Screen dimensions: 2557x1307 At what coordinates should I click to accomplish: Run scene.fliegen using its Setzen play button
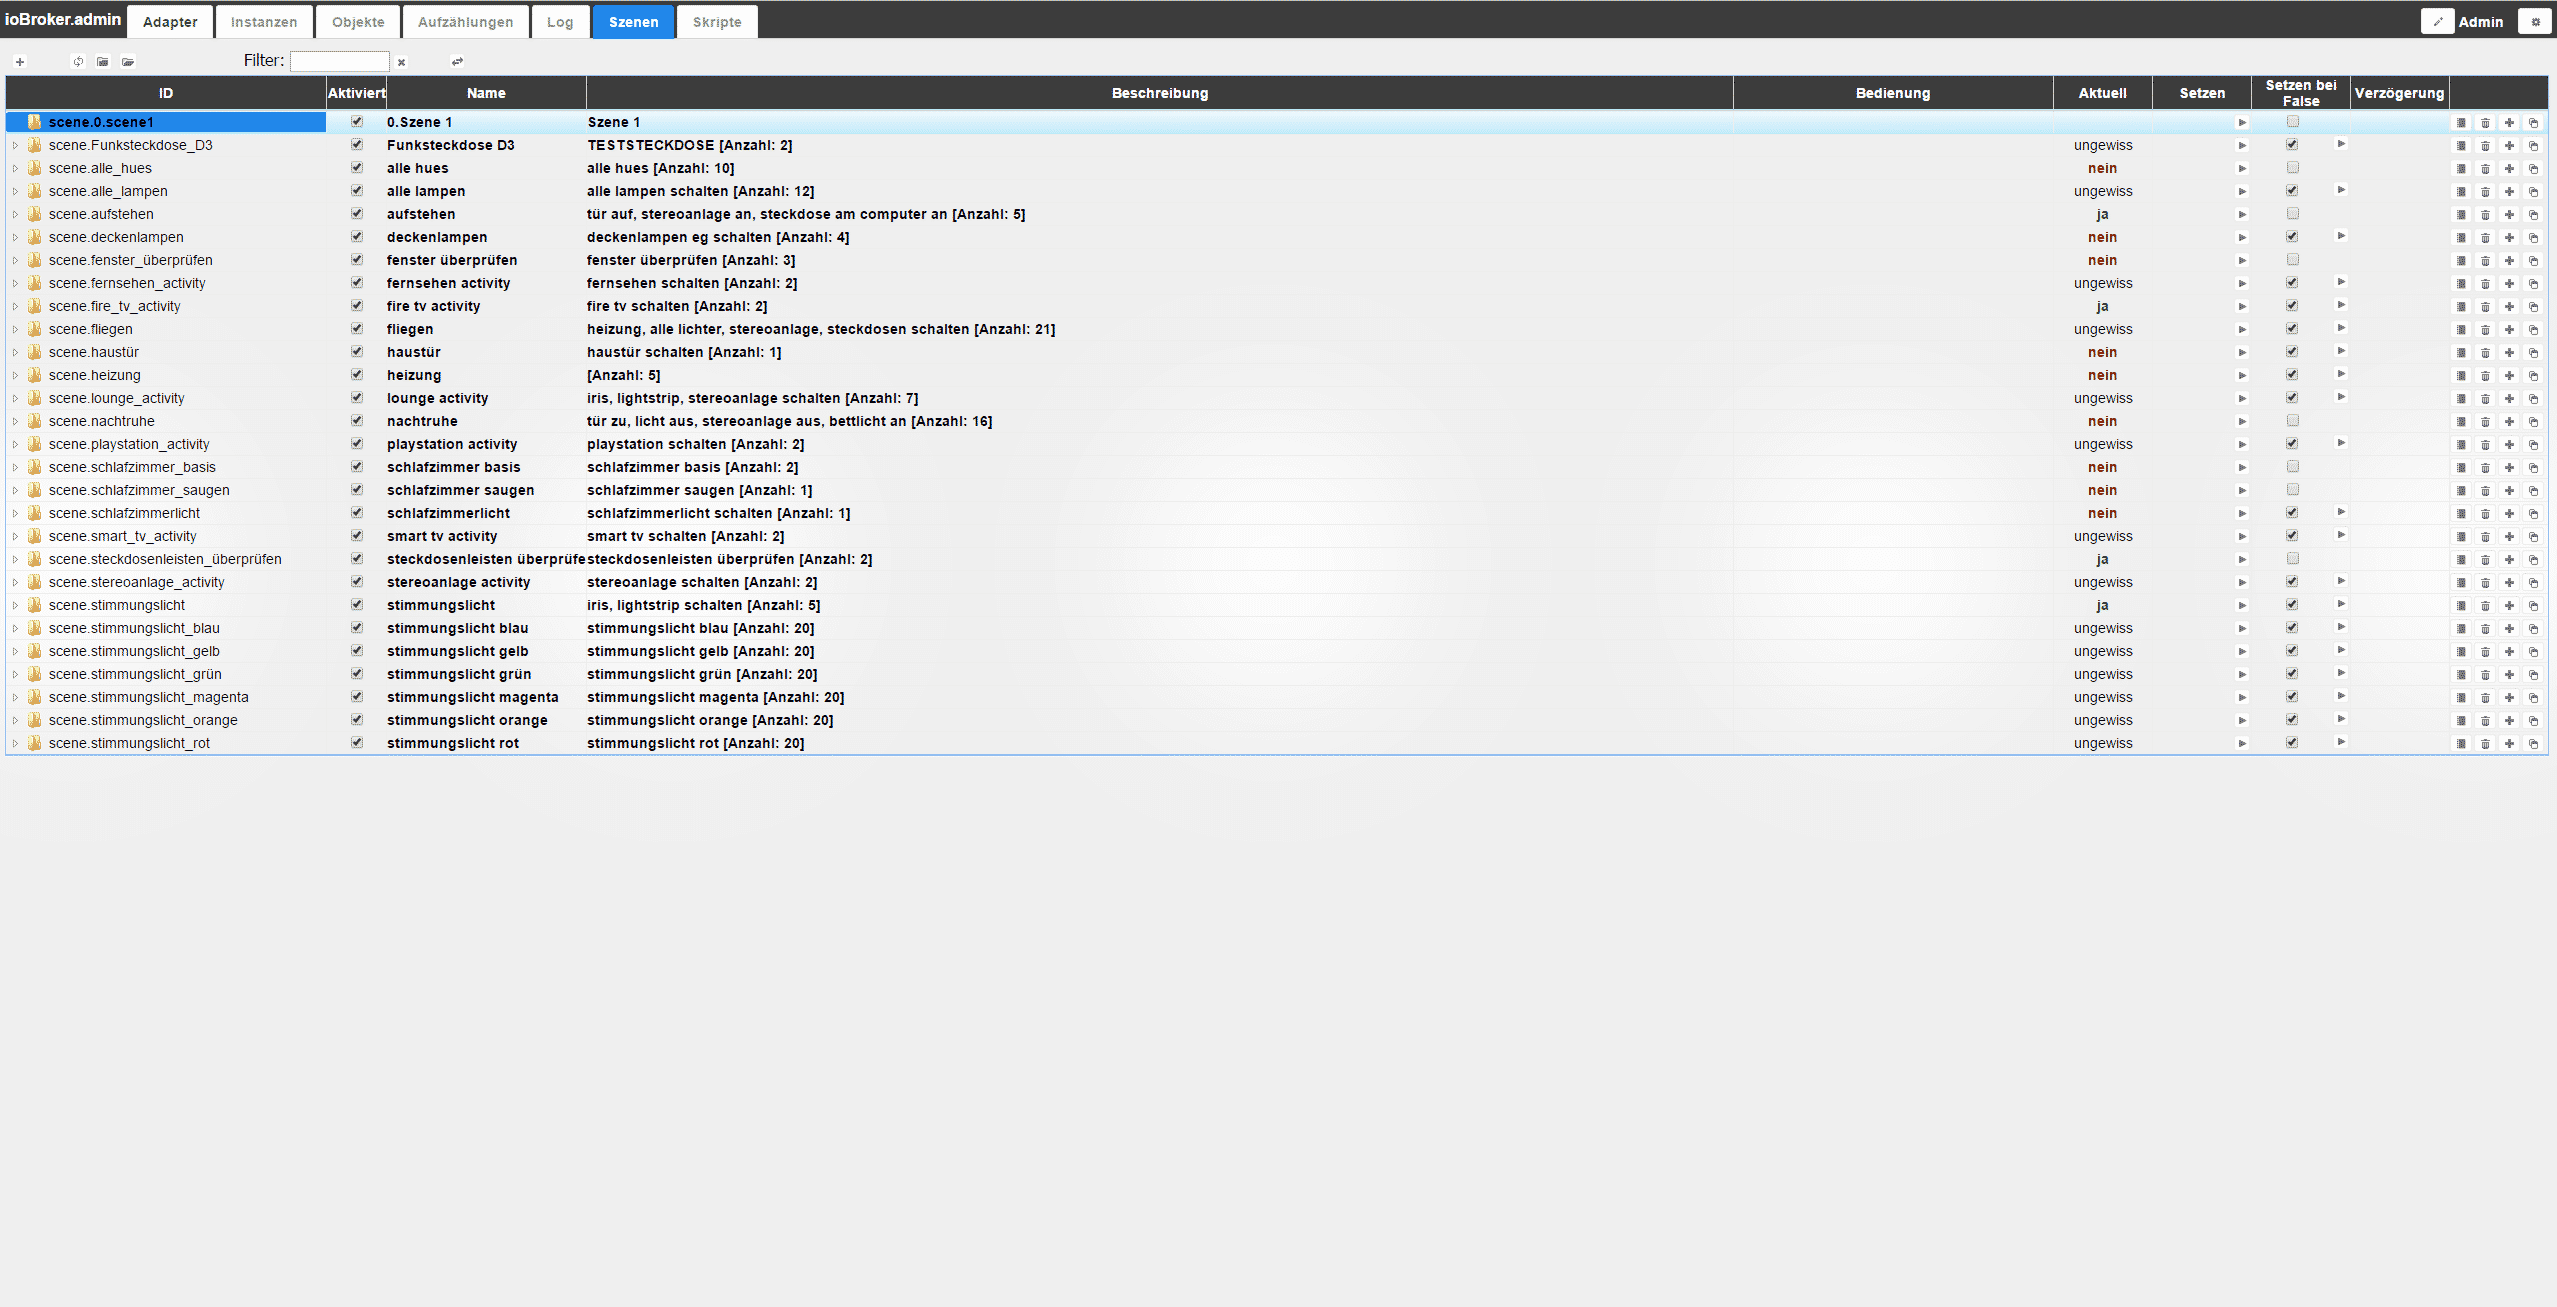pyautogui.click(x=2242, y=330)
